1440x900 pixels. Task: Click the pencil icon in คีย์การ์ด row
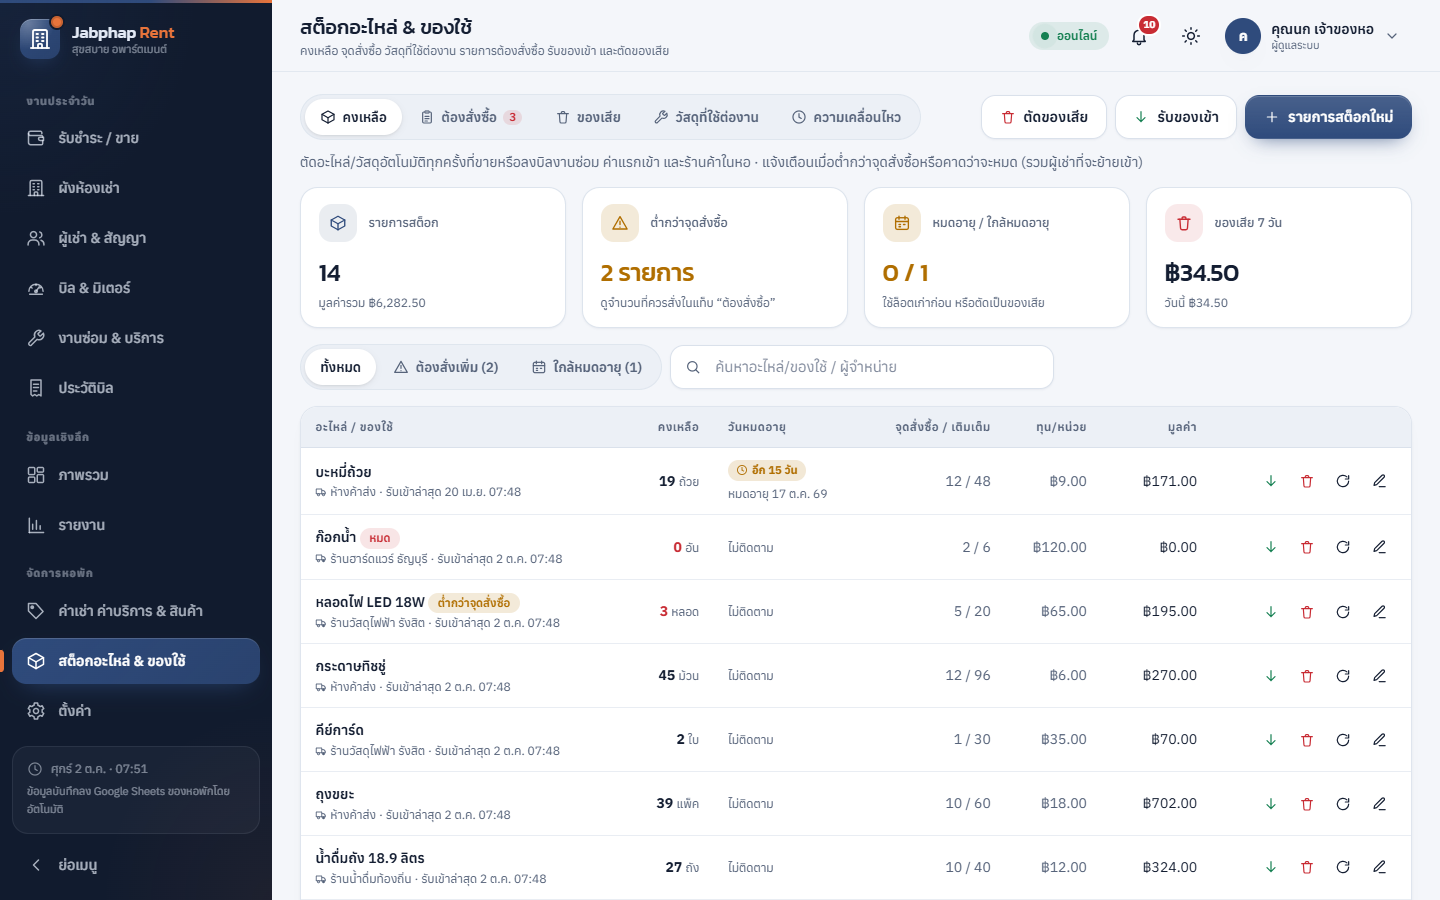tap(1379, 739)
